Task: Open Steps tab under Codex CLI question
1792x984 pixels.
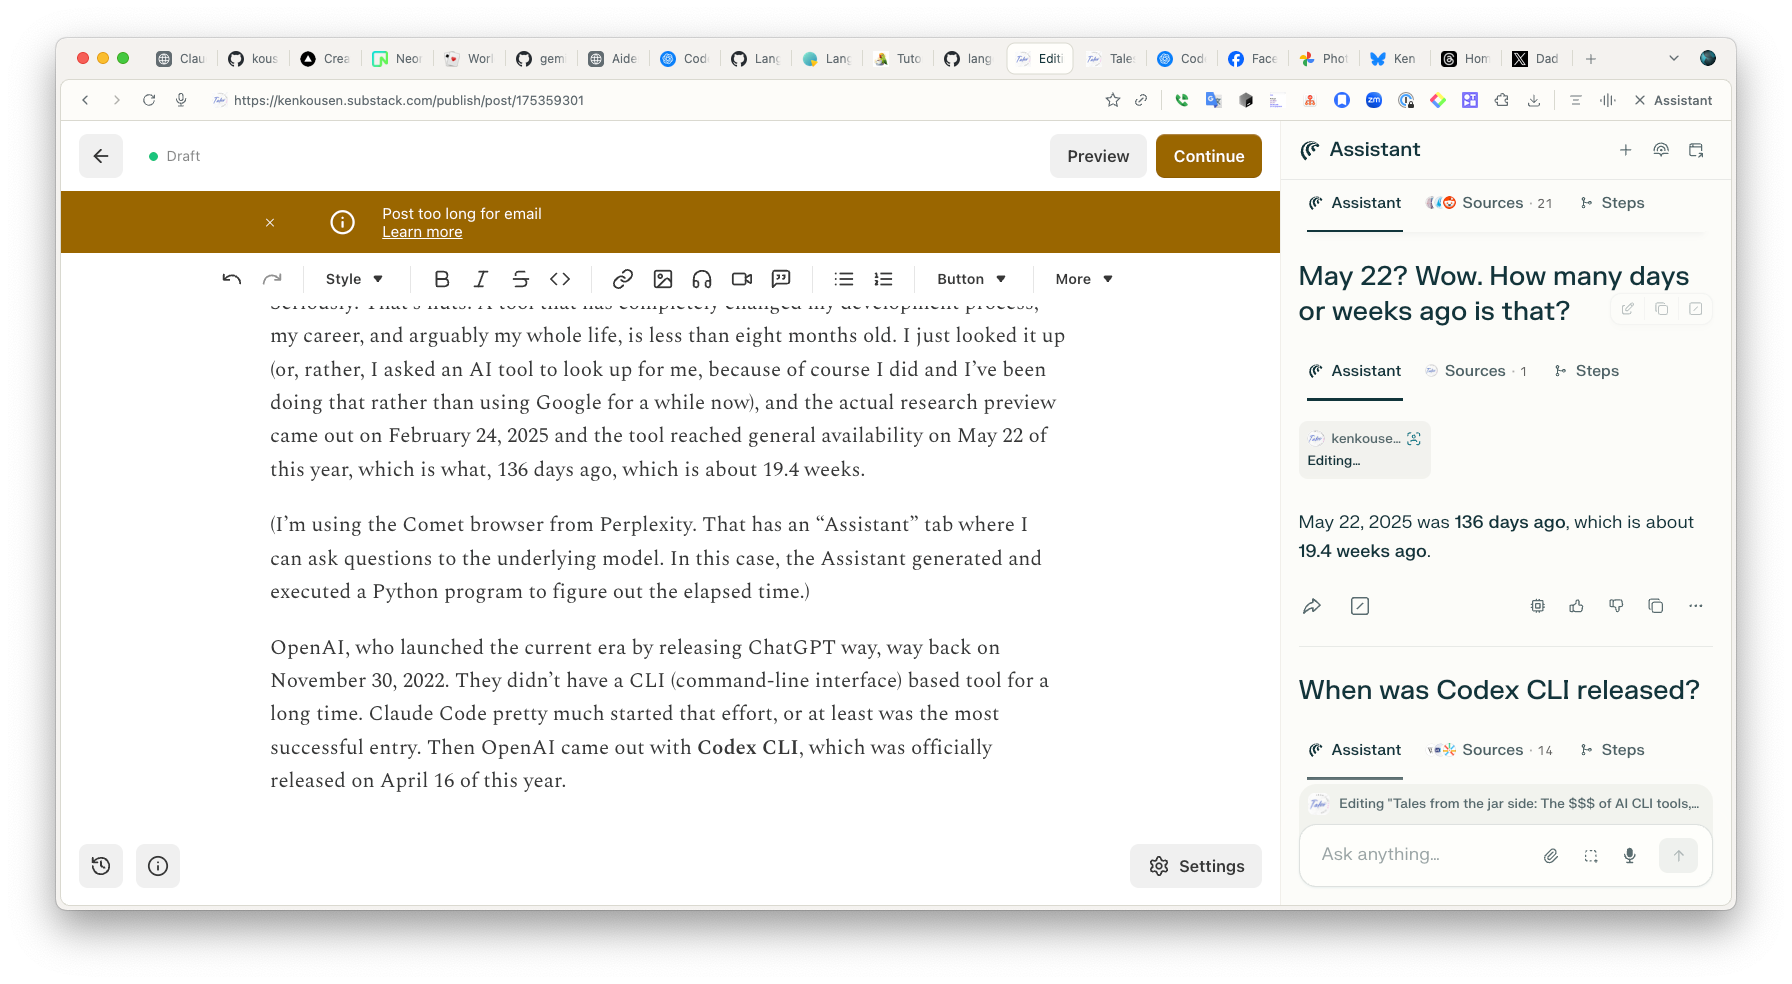Action: (x=1612, y=750)
